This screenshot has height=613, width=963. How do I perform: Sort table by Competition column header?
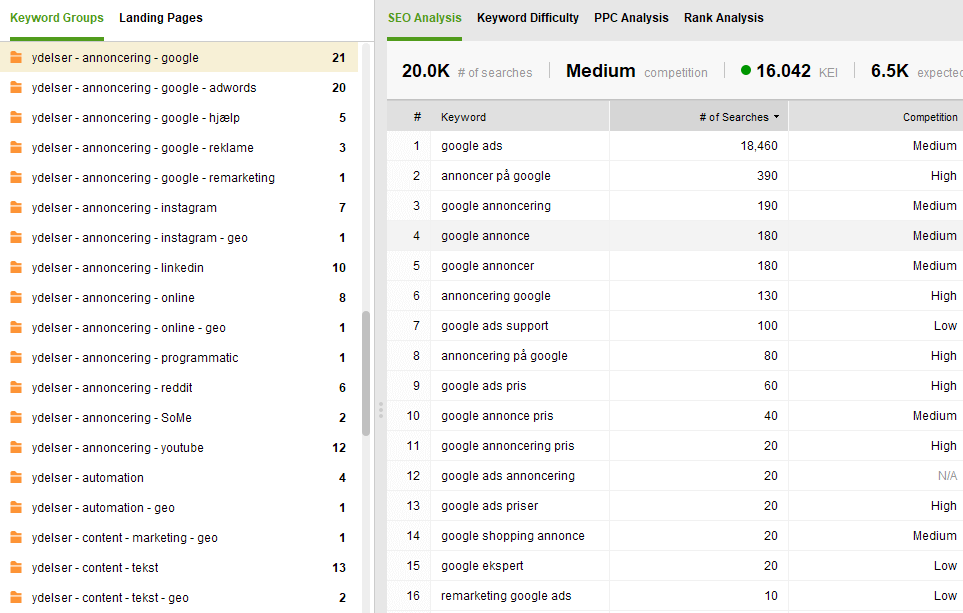[x=929, y=117]
